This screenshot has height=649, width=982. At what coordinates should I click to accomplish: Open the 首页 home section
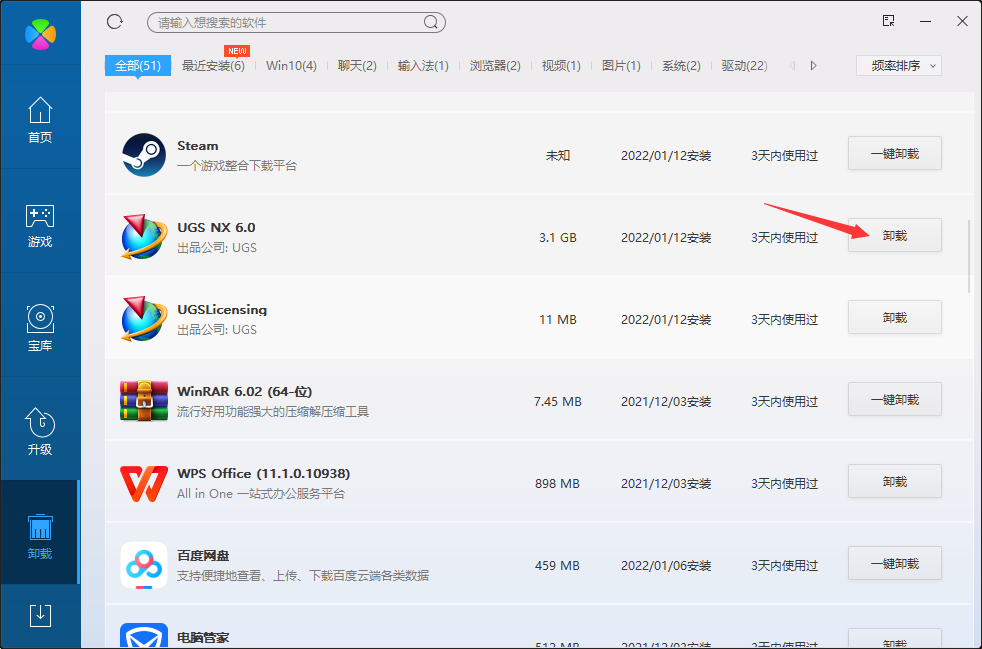tap(40, 120)
